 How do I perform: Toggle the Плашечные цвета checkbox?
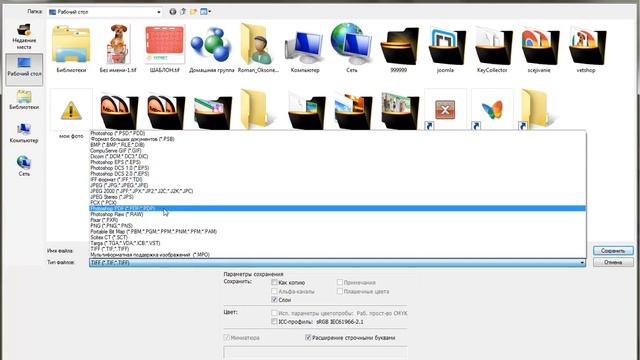point(340,291)
